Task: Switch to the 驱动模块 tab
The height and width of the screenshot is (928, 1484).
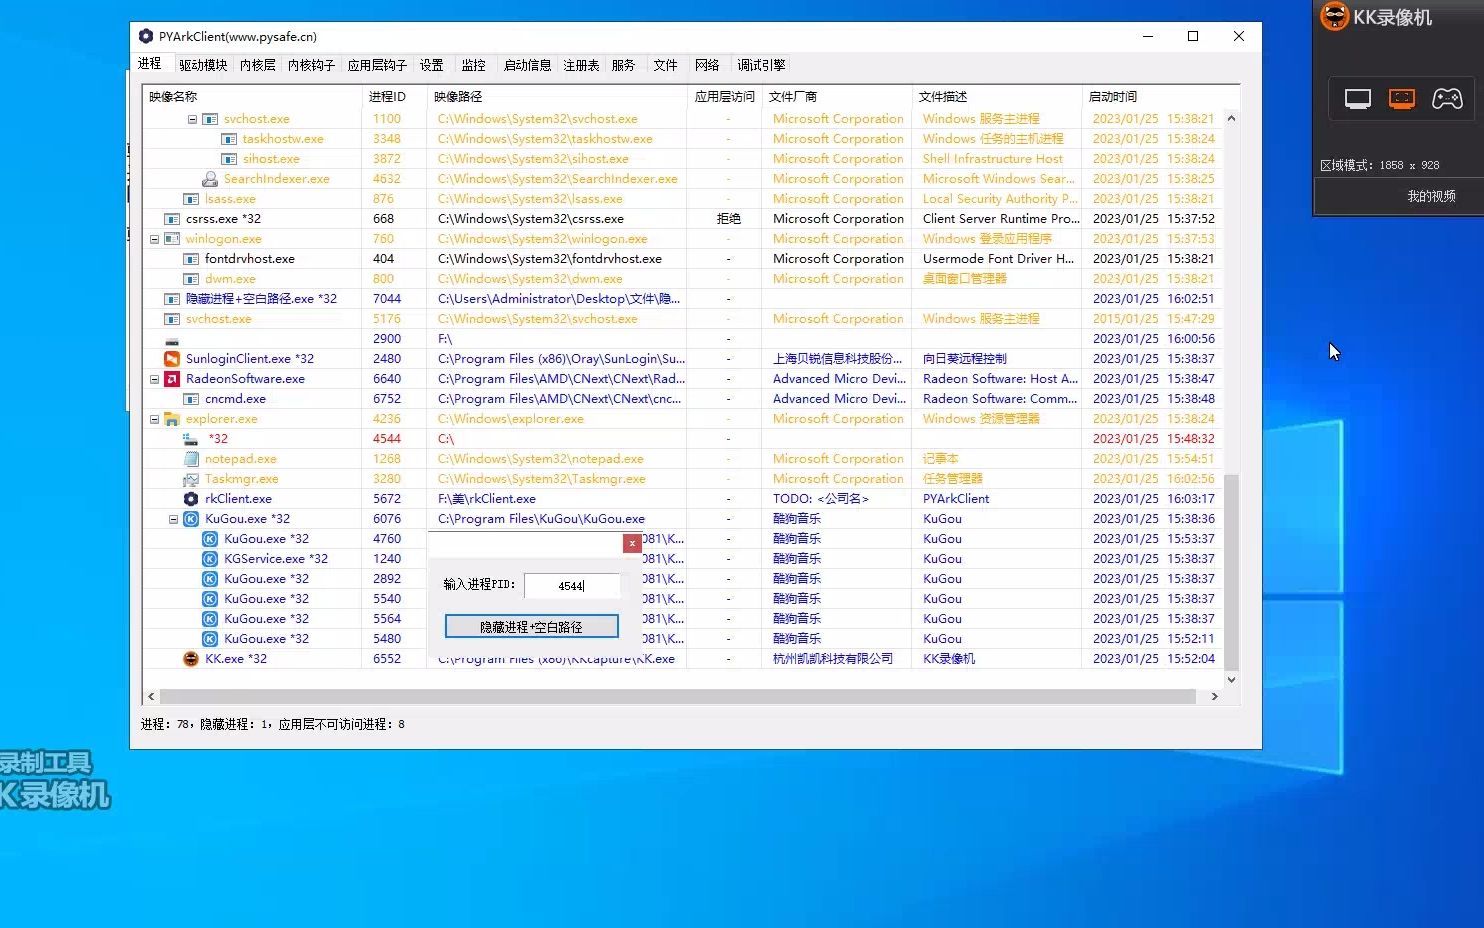Action: [x=203, y=65]
